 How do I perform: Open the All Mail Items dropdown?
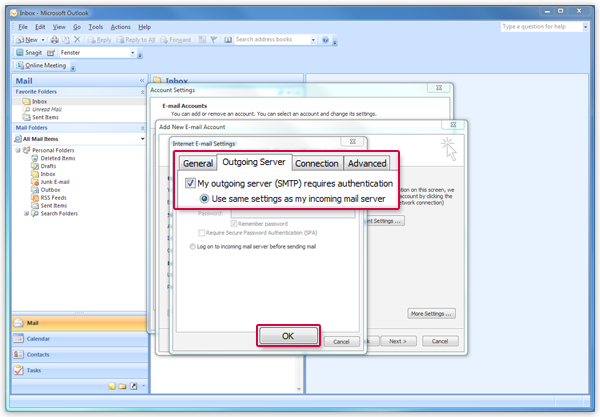point(142,139)
